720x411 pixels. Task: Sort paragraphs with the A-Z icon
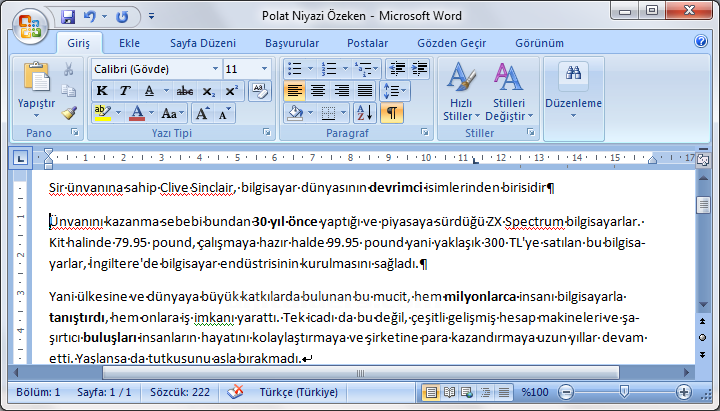click(x=365, y=113)
